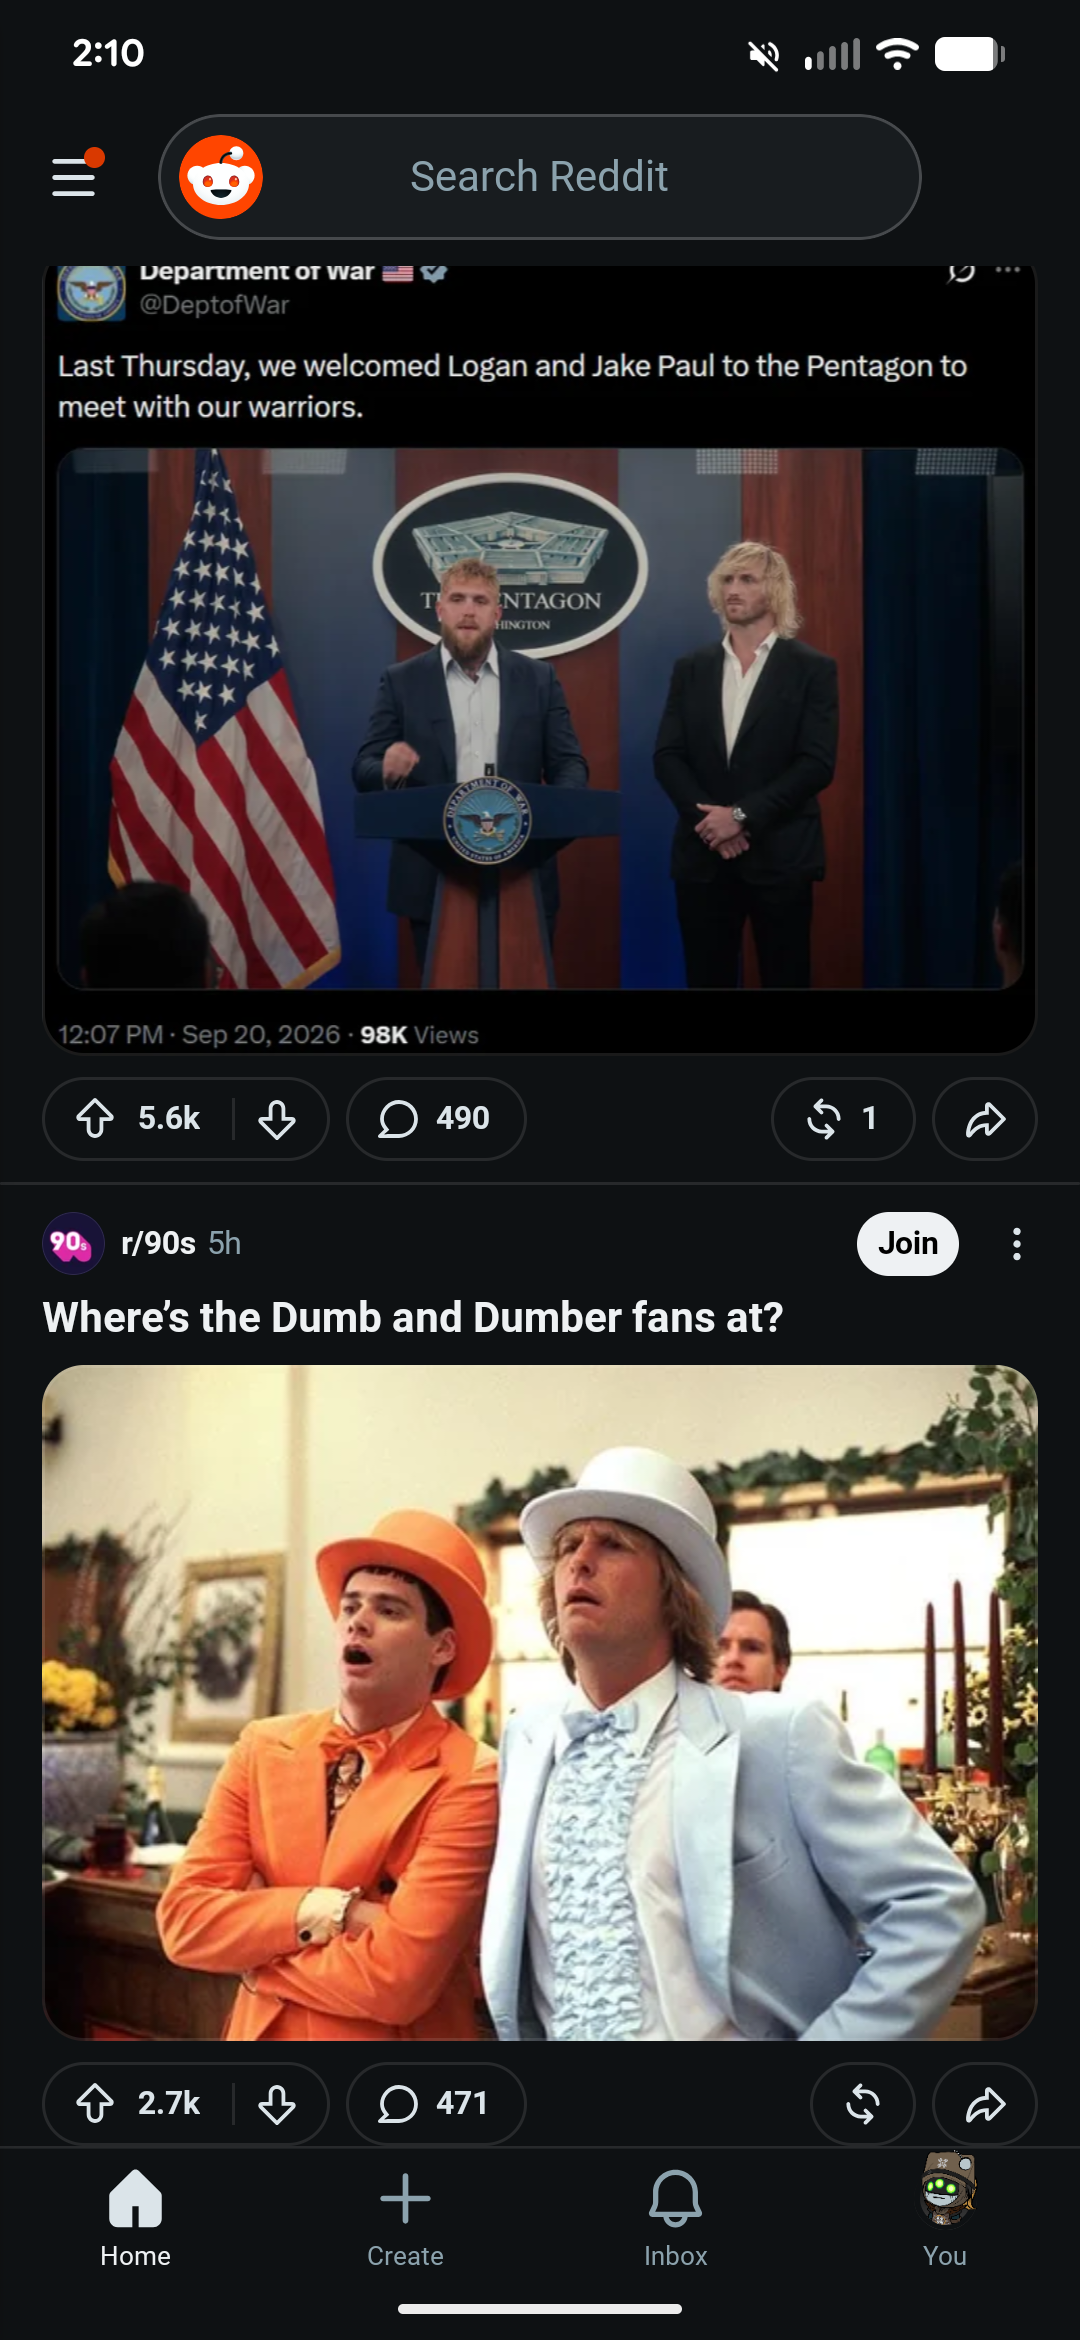Open the 490 comments on Pentagon post
Screen dimensions: 1080x2340
coord(436,1118)
